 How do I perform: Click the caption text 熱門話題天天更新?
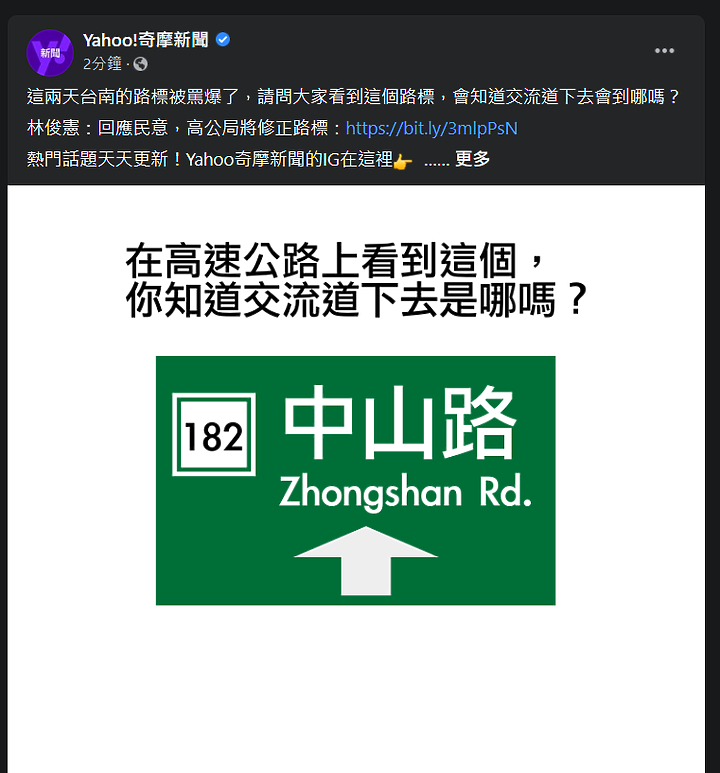point(98,159)
